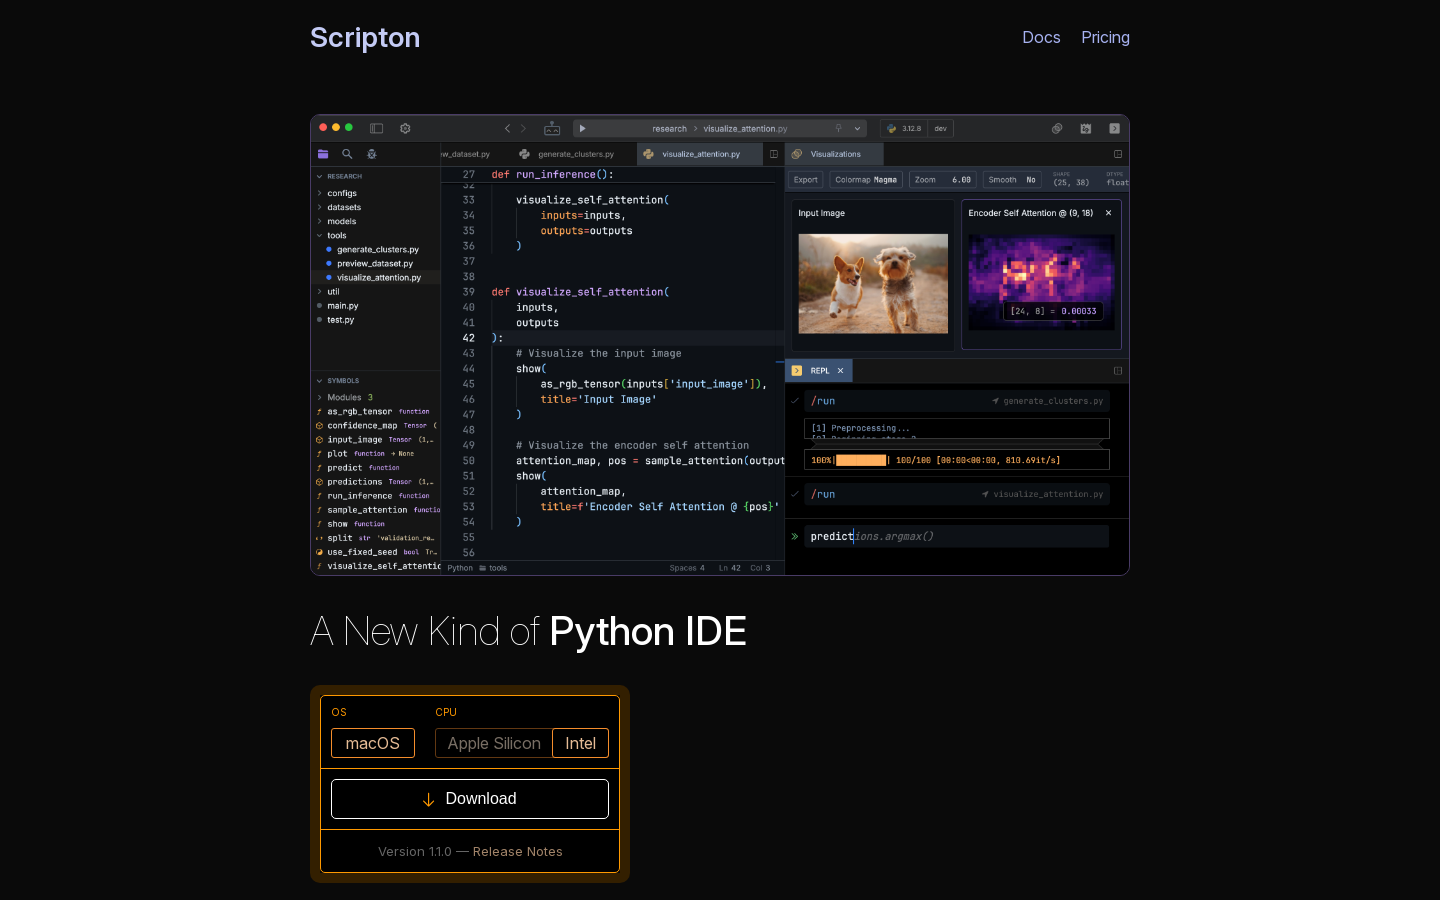Viewport: 1440px width, 900px height.
Task: Switch to the partially shown dataset.py tab
Action: (466, 154)
